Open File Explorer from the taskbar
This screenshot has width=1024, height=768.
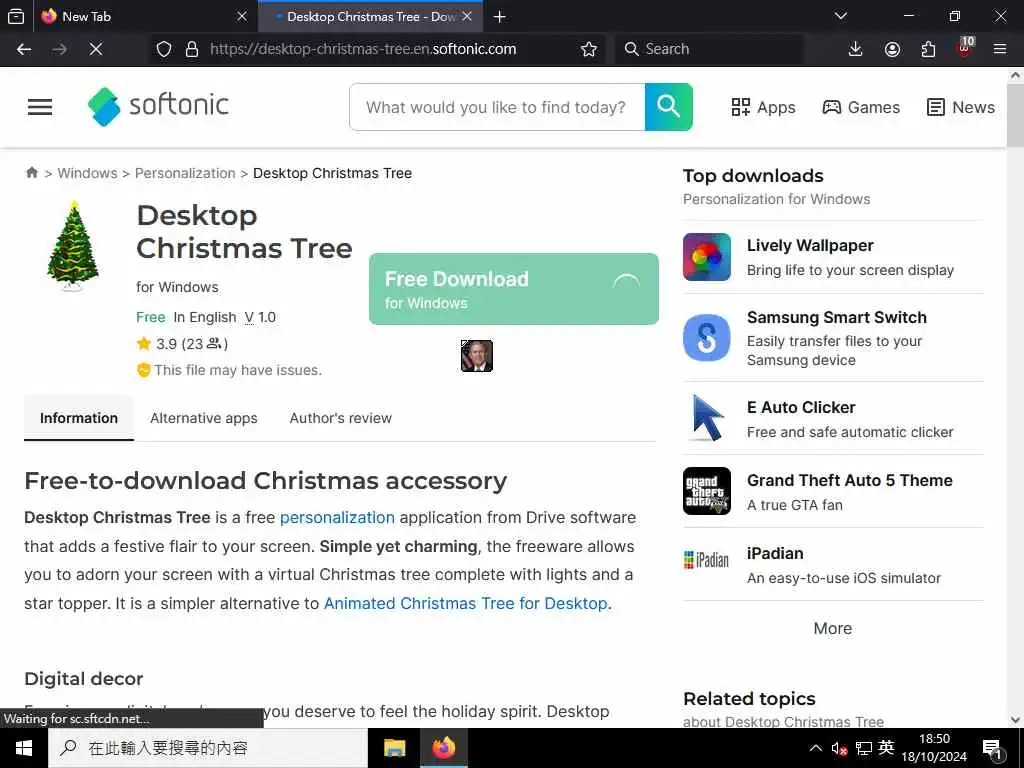pyautogui.click(x=394, y=748)
